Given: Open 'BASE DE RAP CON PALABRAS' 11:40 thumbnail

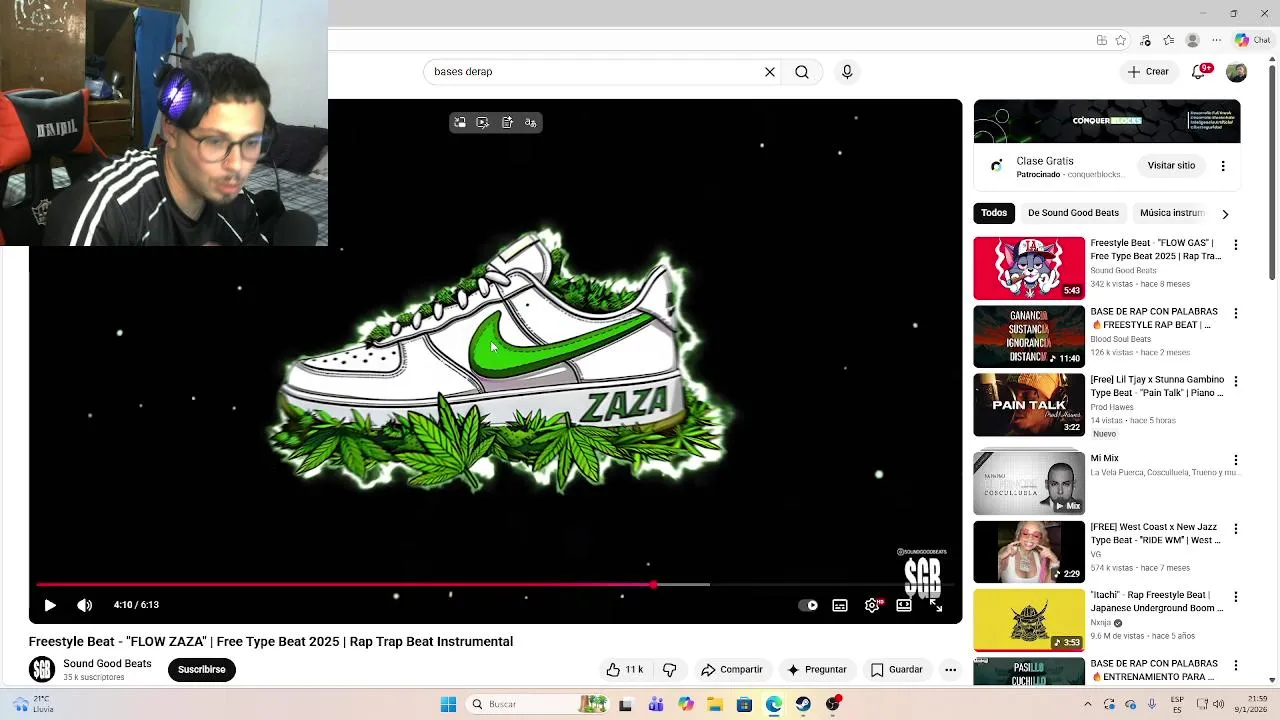Looking at the screenshot, I should (1029, 337).
